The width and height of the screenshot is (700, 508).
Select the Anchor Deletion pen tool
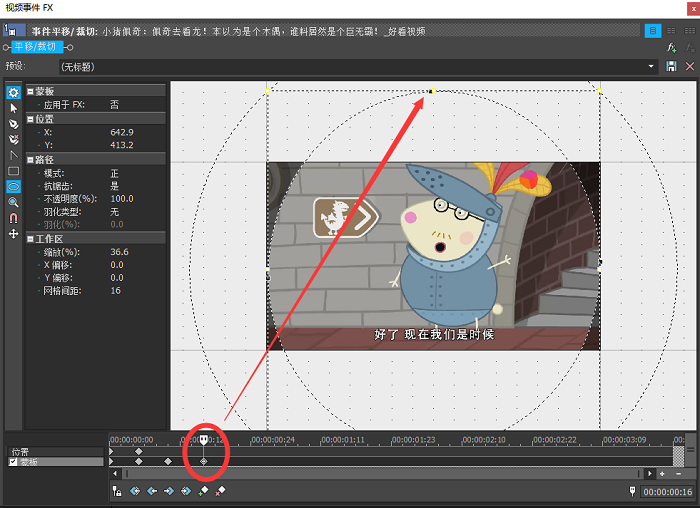[x=13, y=139]
